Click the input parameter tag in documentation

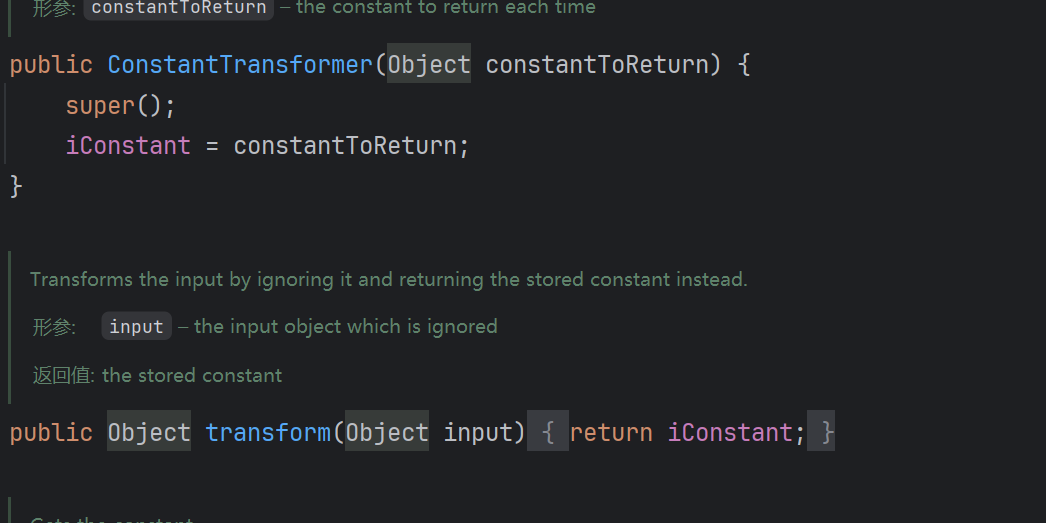[x=136, y=327]
